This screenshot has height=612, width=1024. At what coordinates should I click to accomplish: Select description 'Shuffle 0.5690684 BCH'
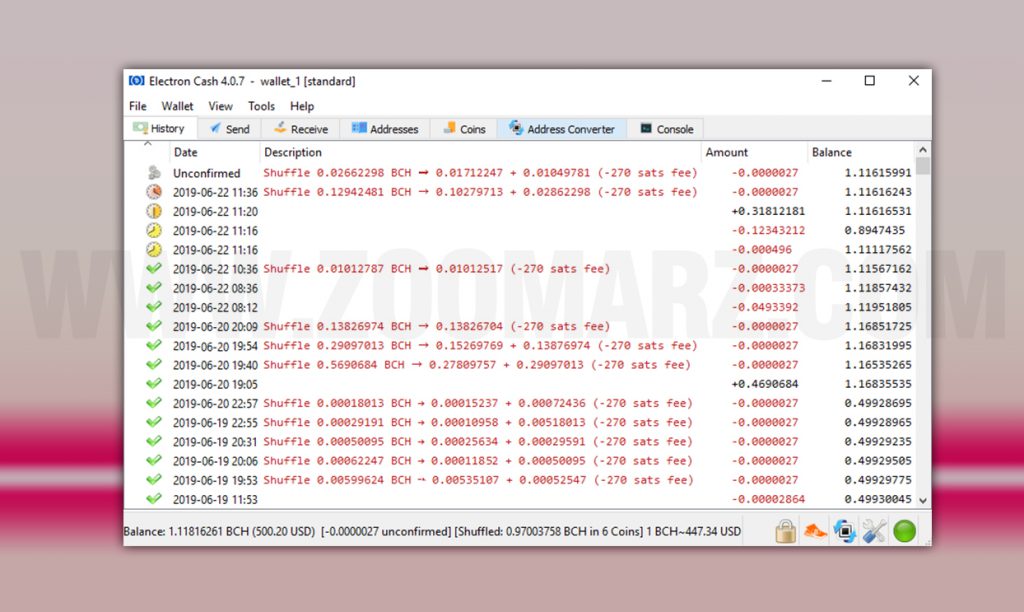477,364
